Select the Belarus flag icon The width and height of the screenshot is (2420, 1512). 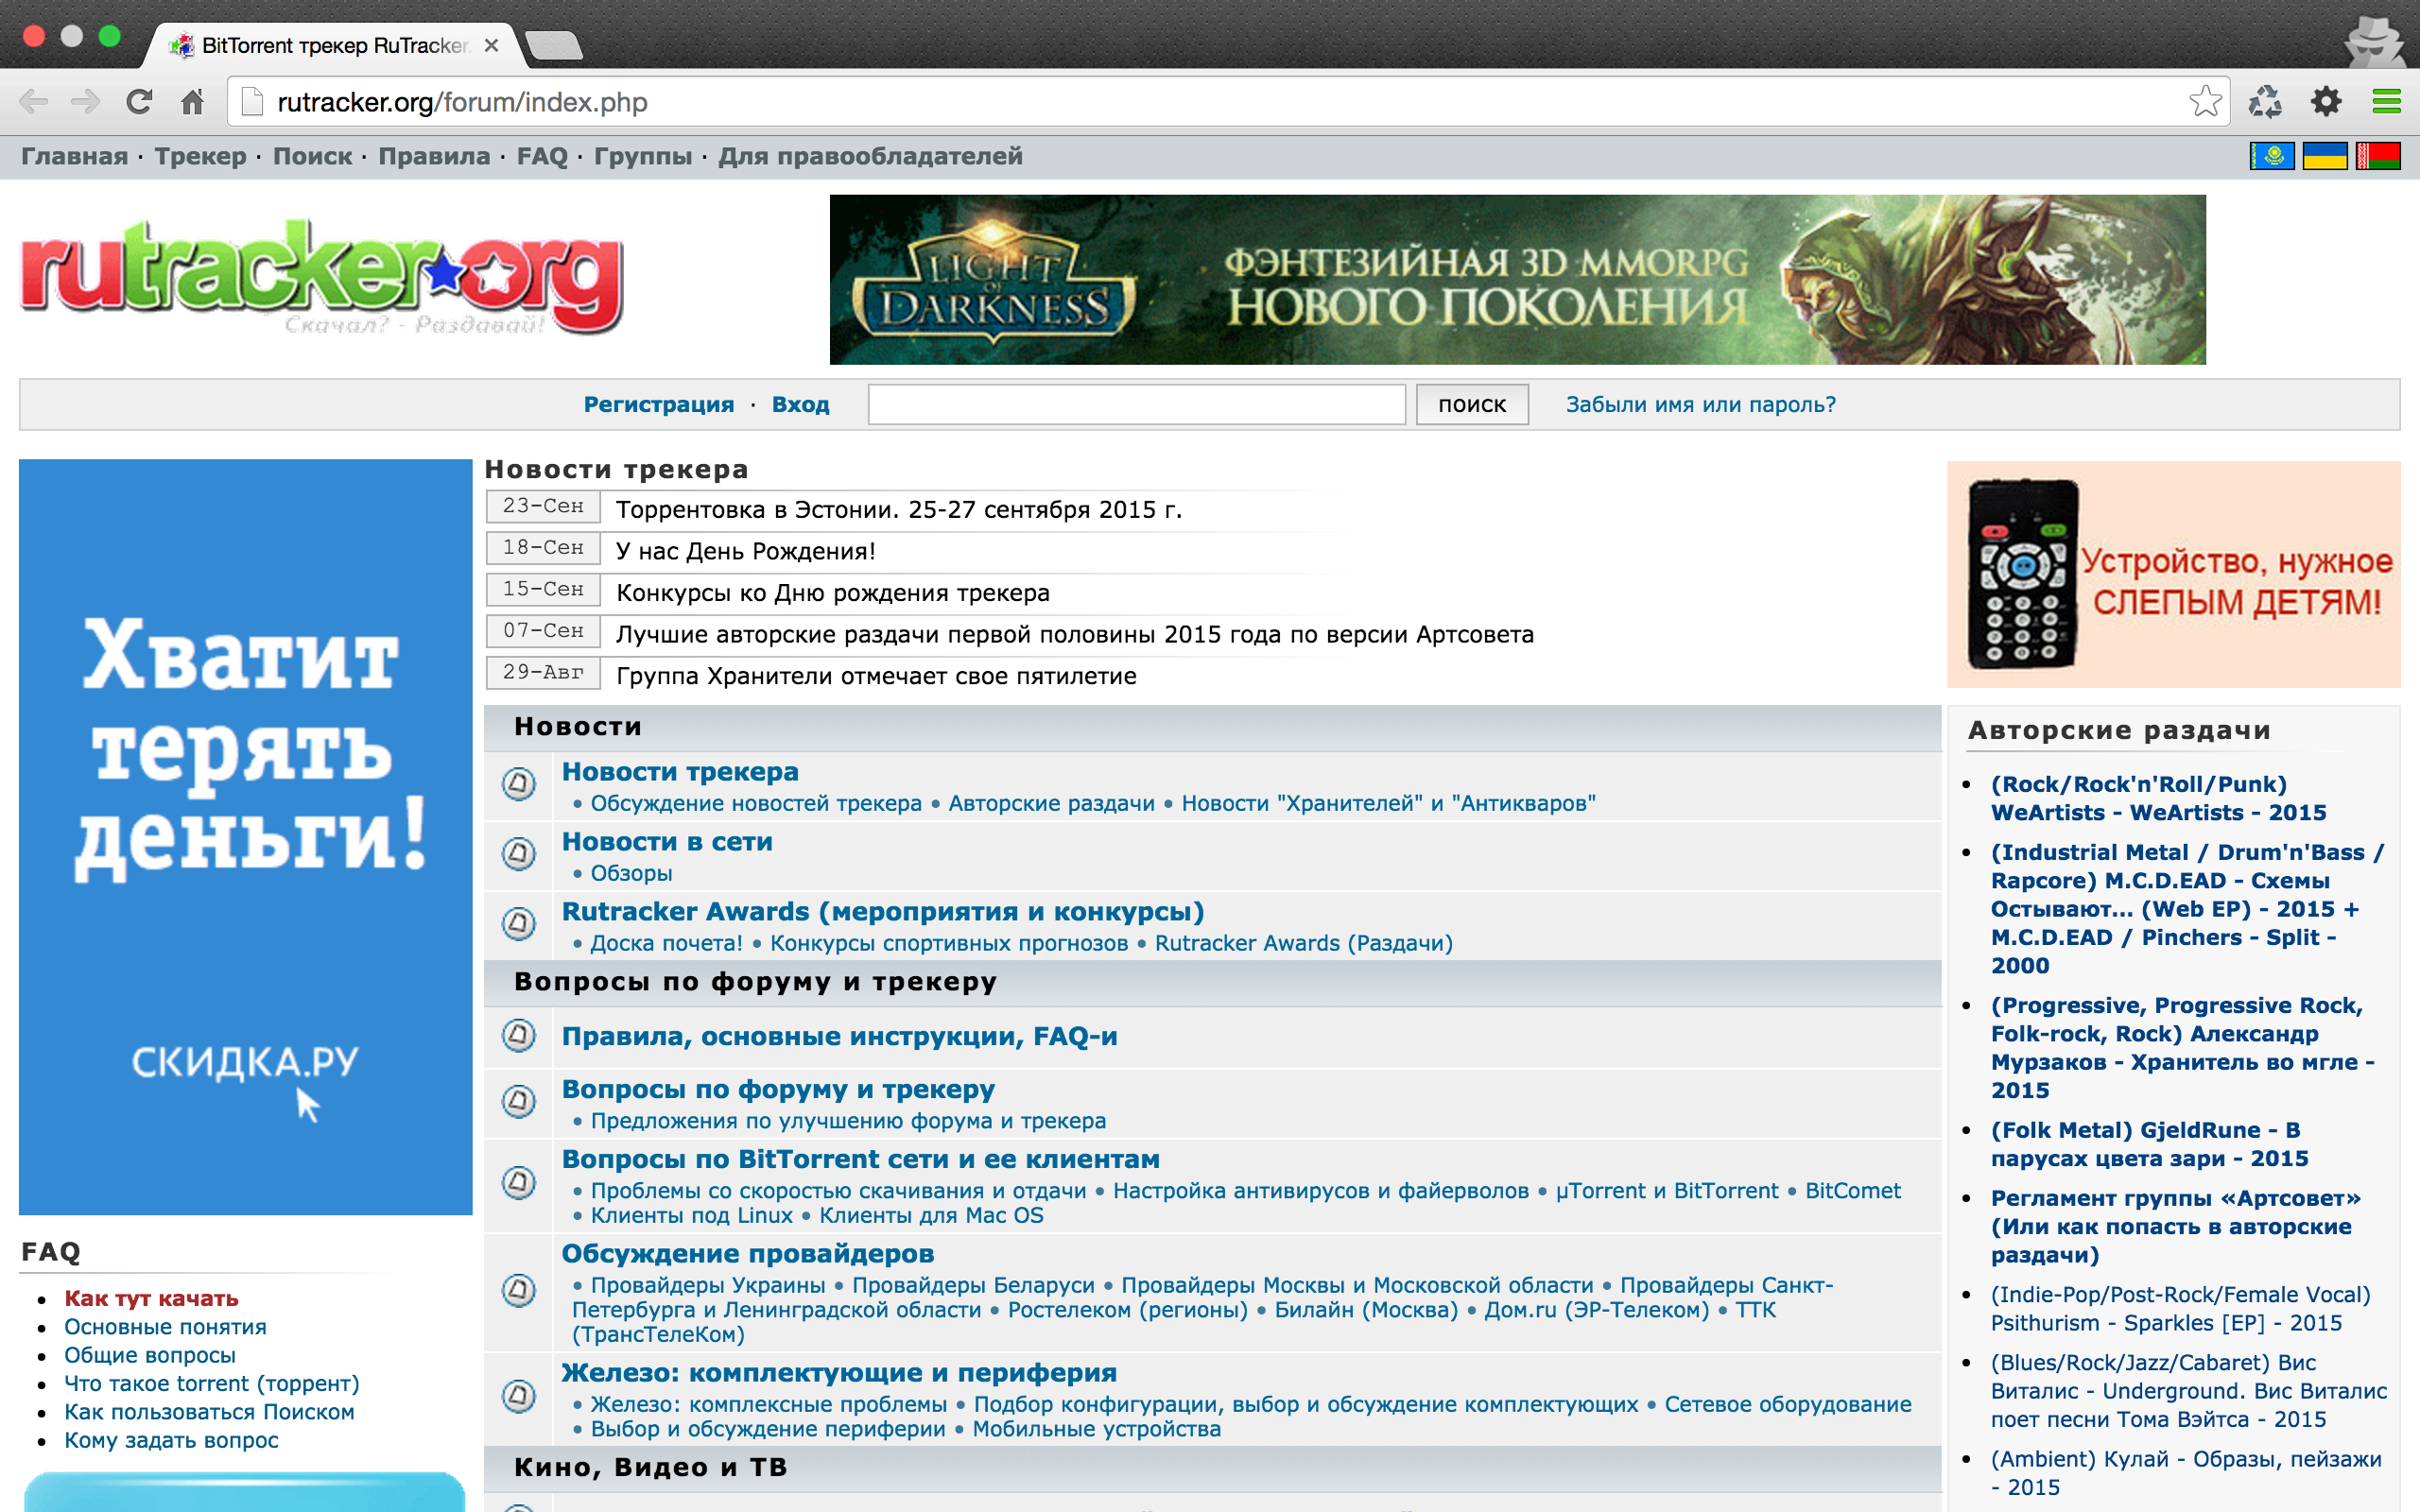pyautogui.click(x=2378, y=156)
